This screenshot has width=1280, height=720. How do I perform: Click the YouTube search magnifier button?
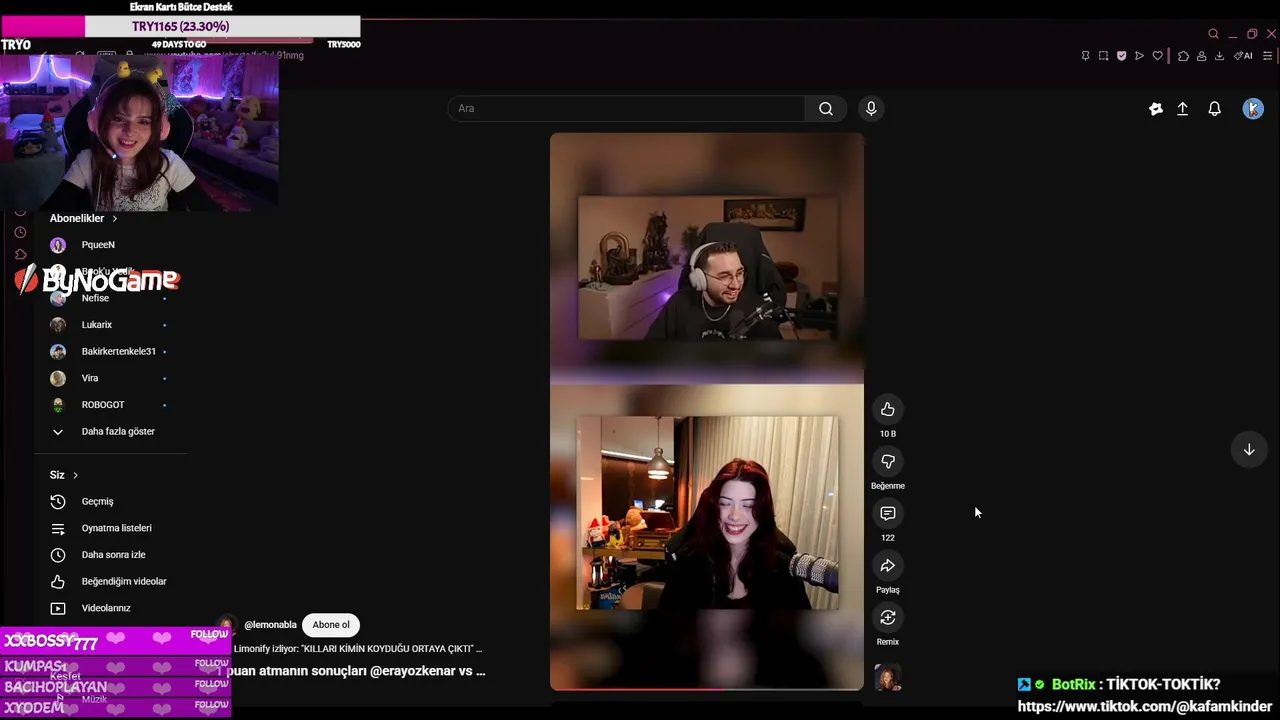pos(826,108)
